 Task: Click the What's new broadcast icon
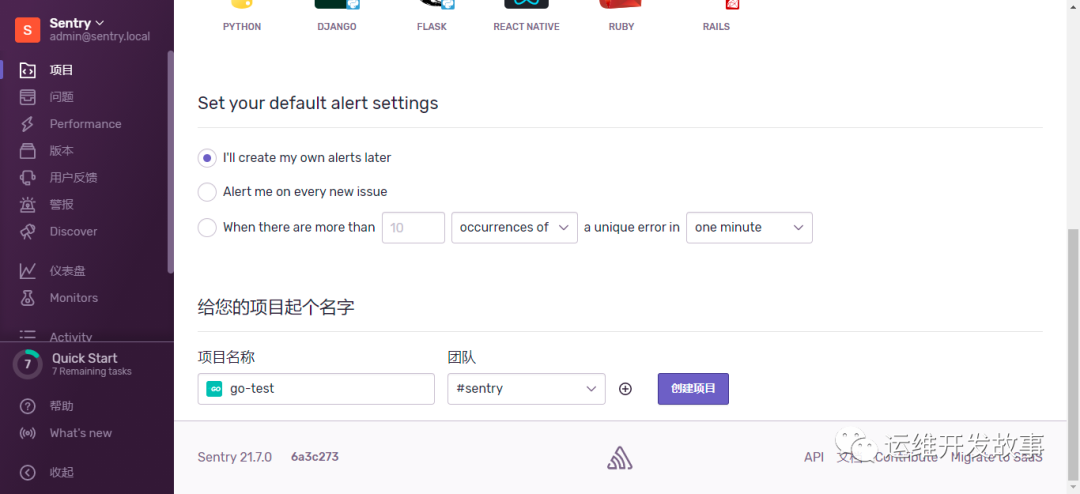coord(28,433)
